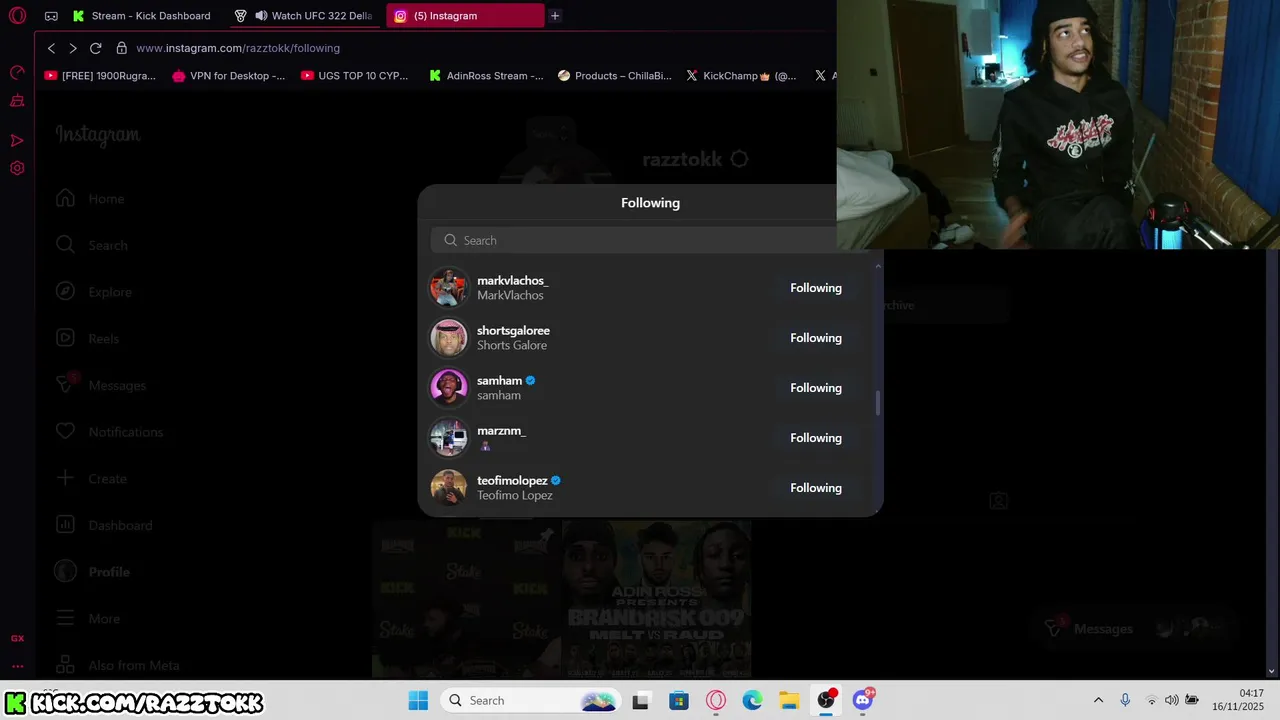Screen dimensions: 1280x720
Task: Open the Opera workspaces icon beside tabs
Action: click(x=51, y=16)
